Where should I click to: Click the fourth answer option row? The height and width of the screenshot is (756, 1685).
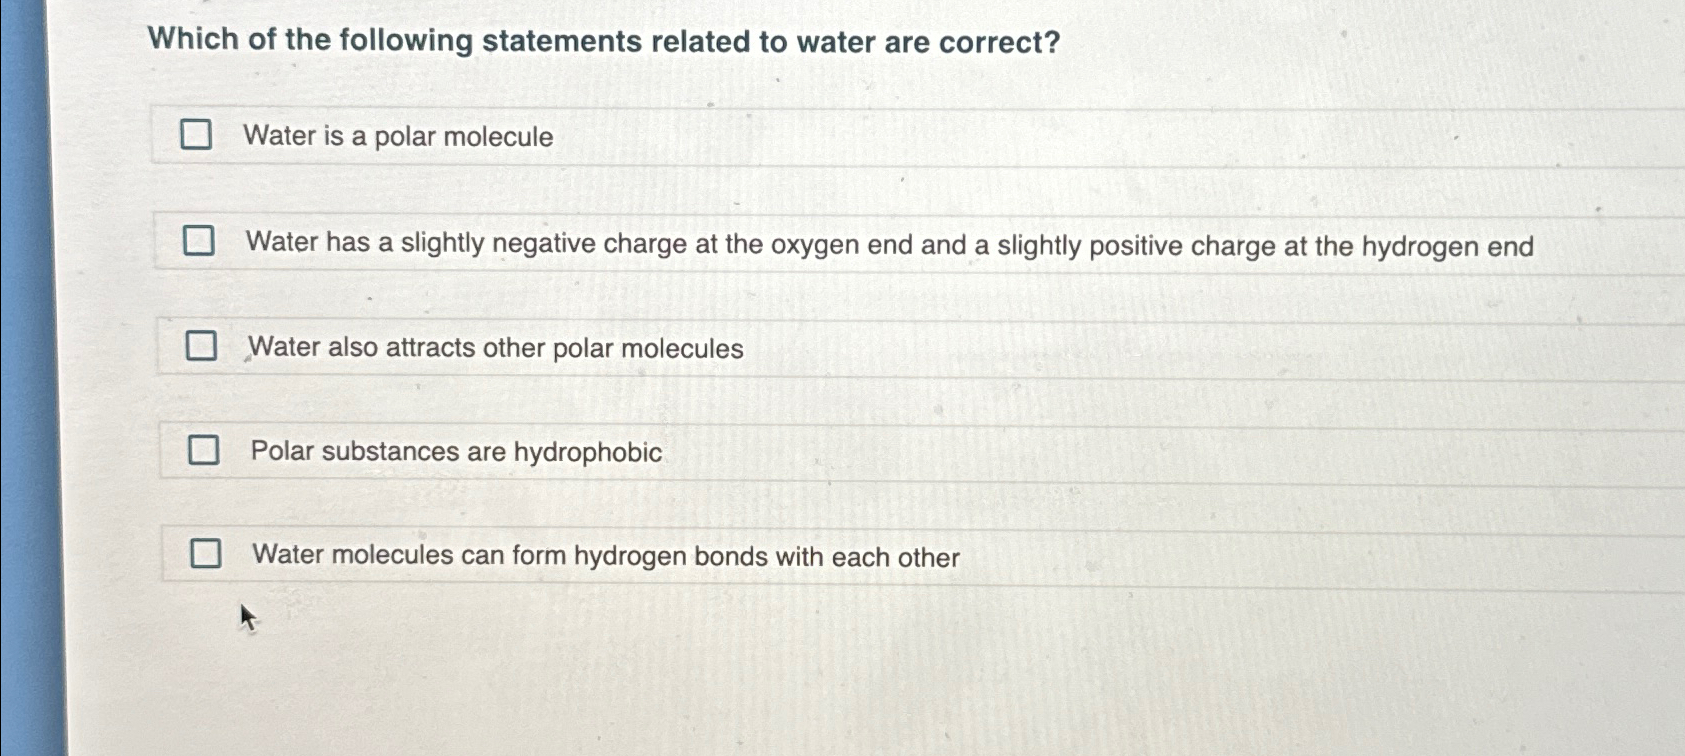[700, 454]
